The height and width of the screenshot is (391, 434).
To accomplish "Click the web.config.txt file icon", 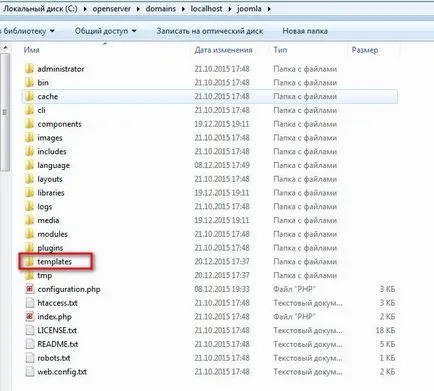I will pyautogui.click(x=30, y=372).
